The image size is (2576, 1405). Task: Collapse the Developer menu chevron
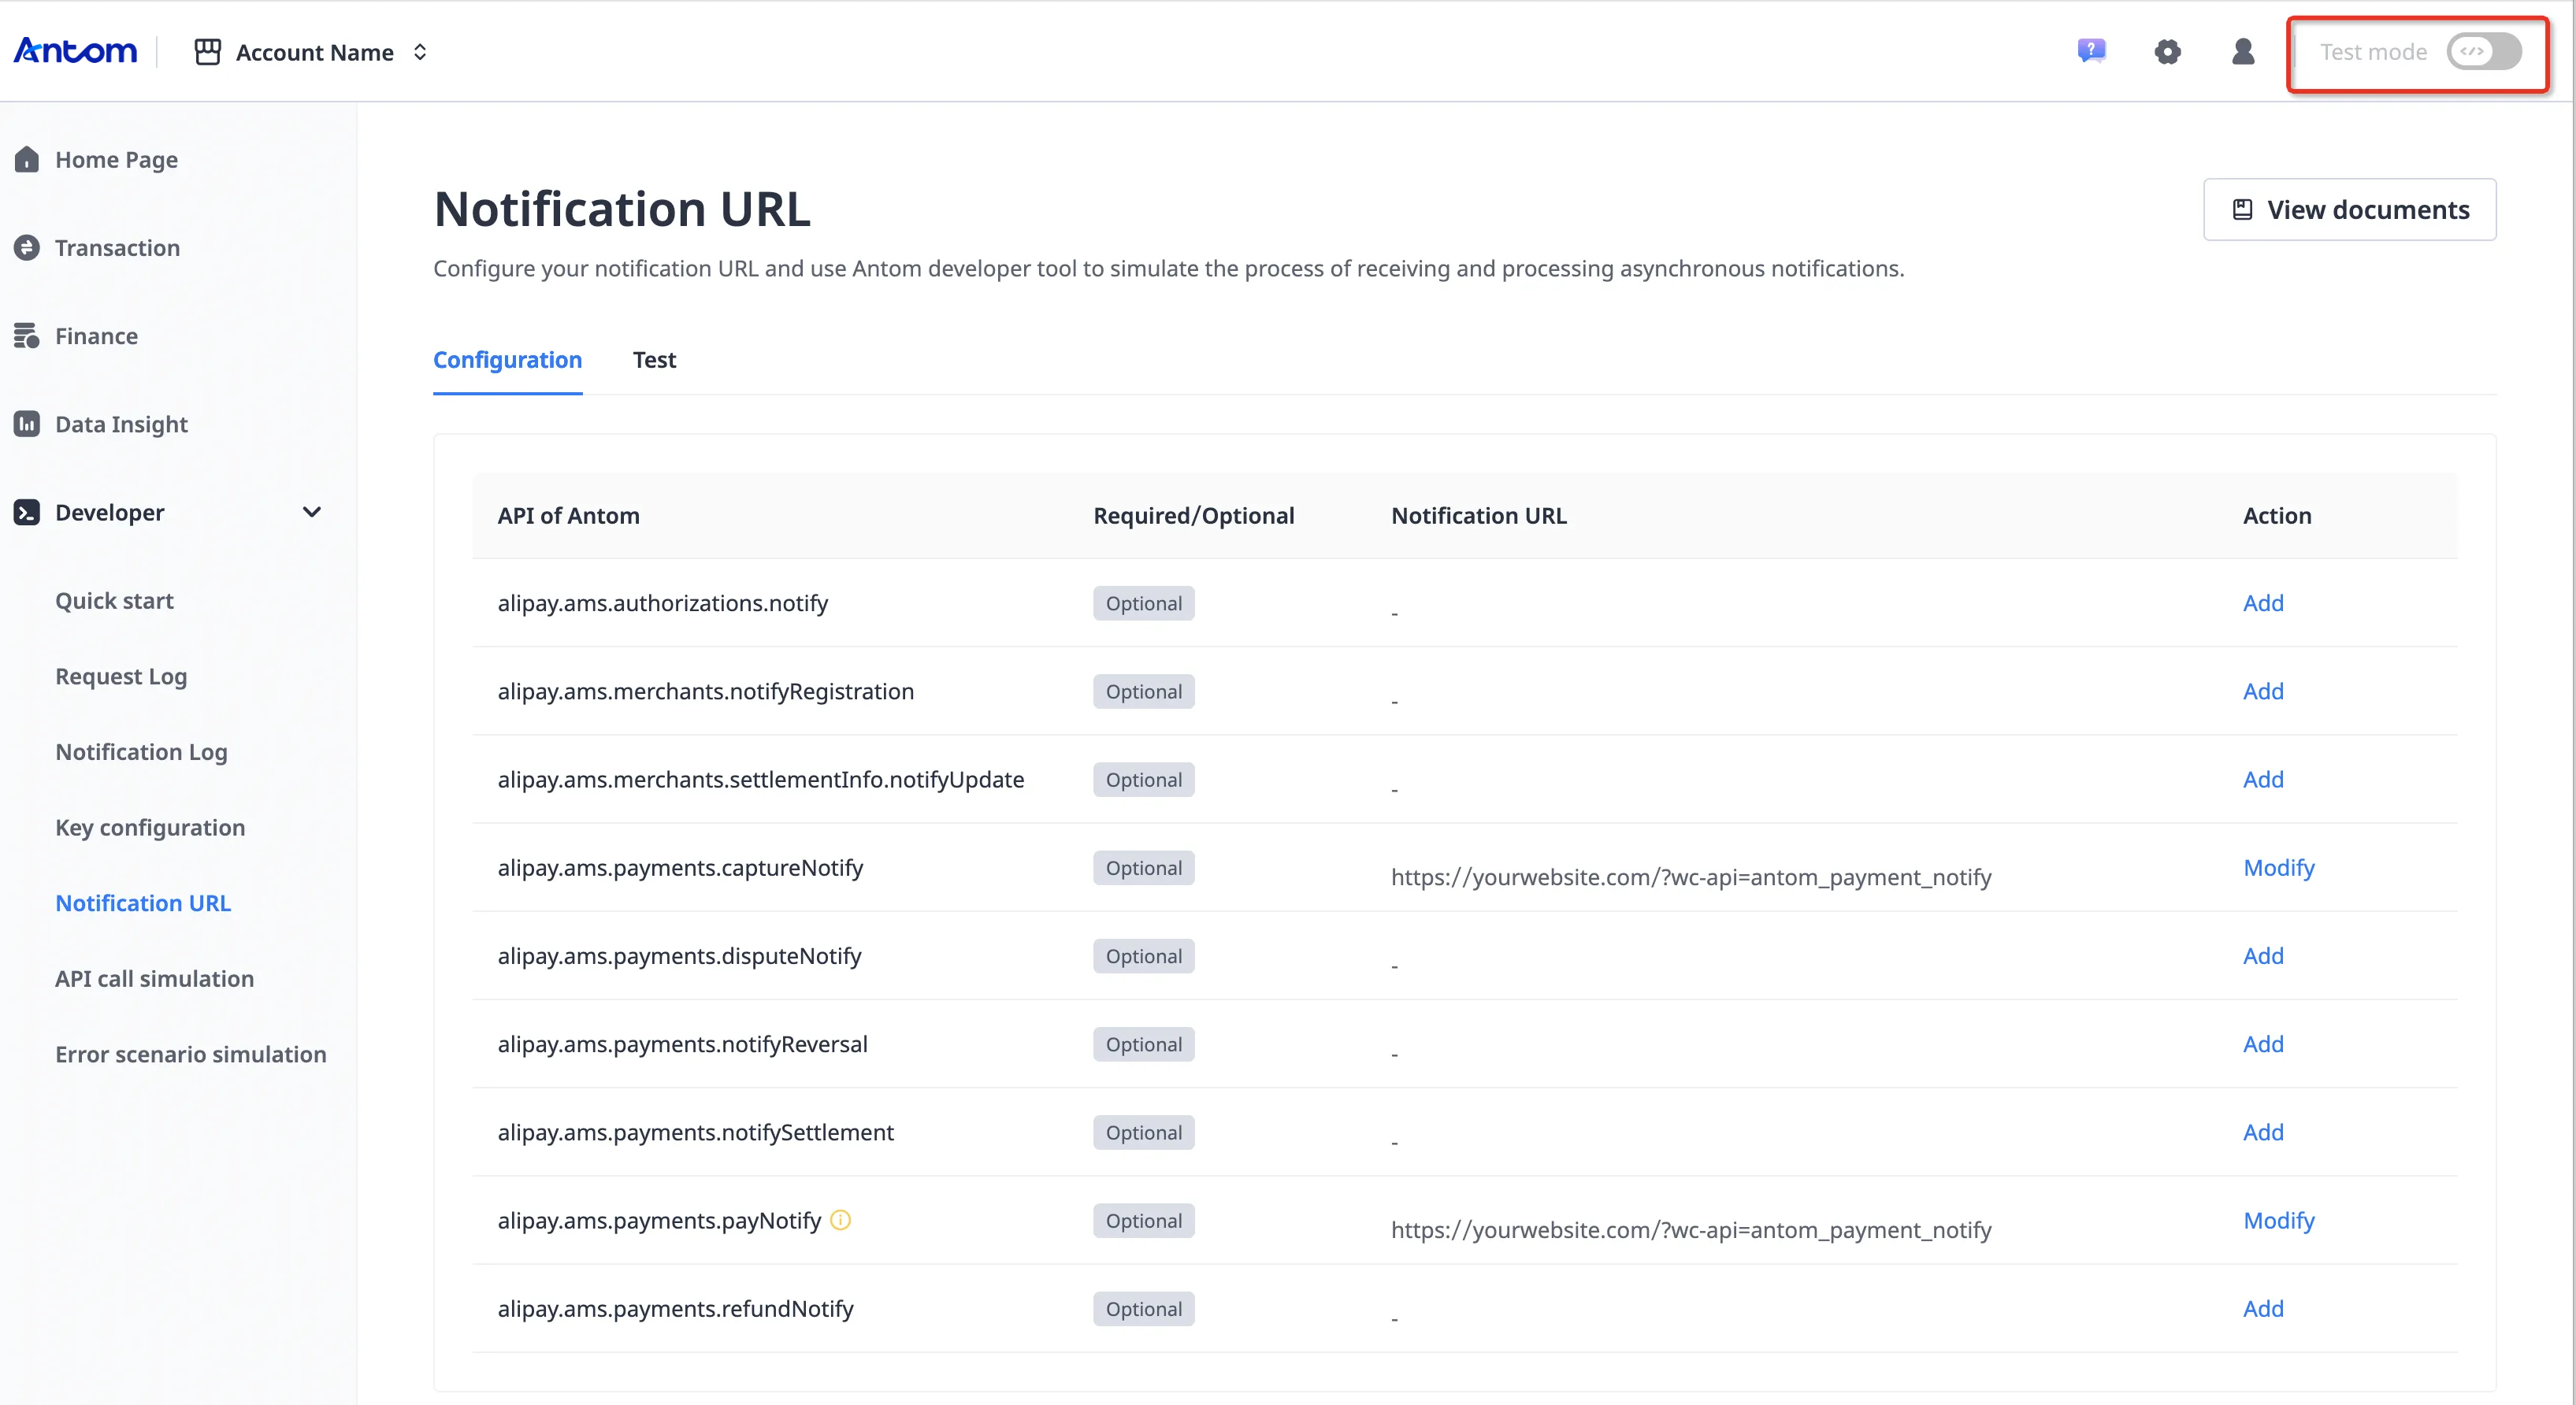coord(312,512)
